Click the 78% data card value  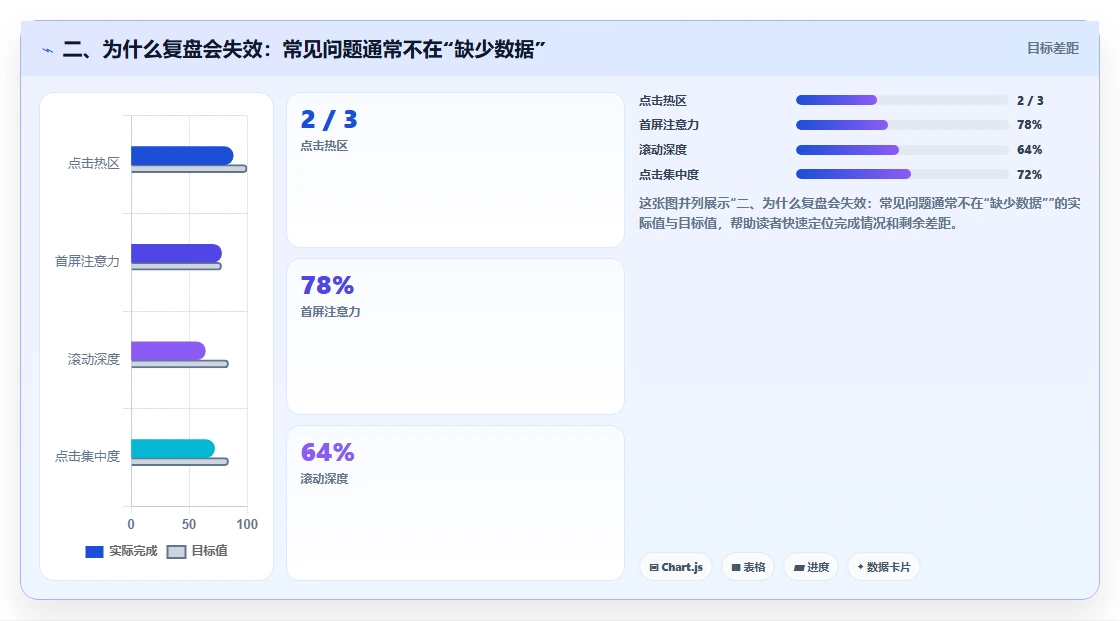(327, 286)
